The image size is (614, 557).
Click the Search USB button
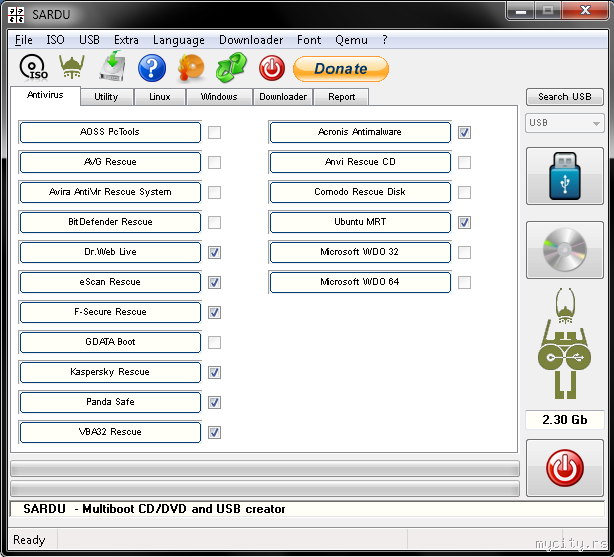[565, 97]
